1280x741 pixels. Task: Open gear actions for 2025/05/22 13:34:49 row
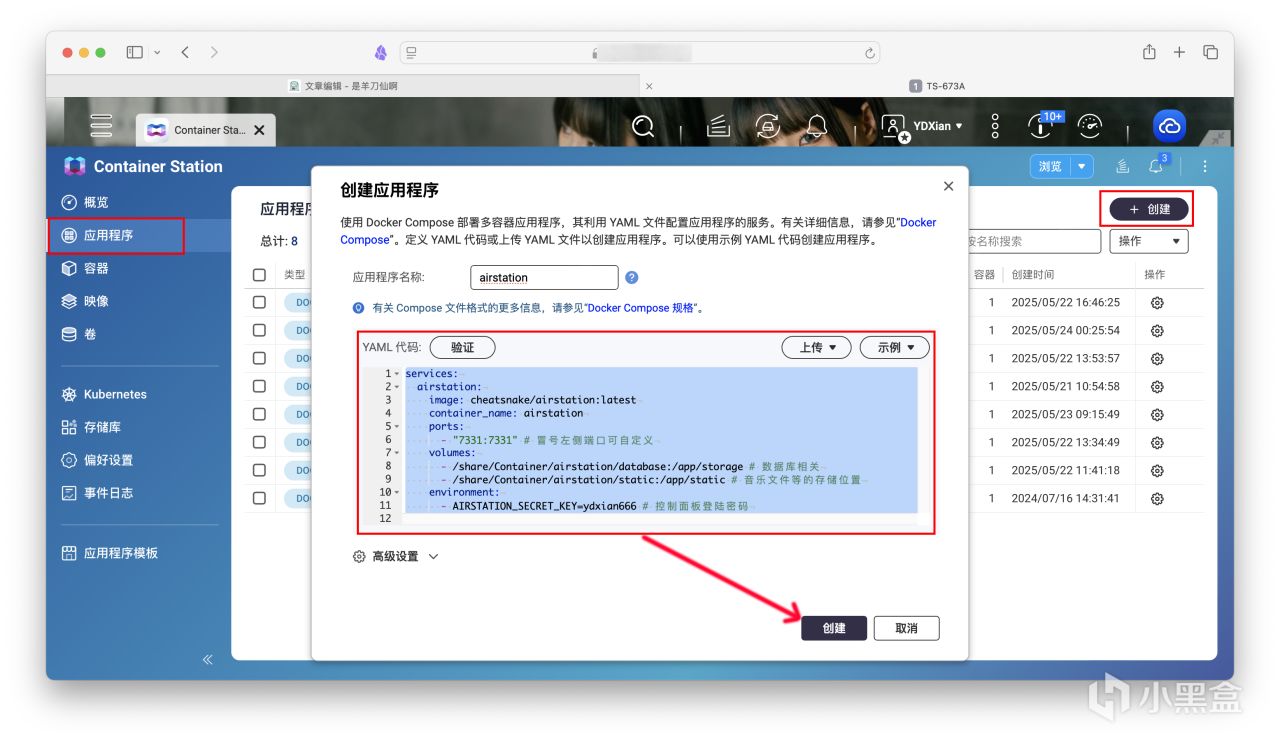pos(1157,442)
